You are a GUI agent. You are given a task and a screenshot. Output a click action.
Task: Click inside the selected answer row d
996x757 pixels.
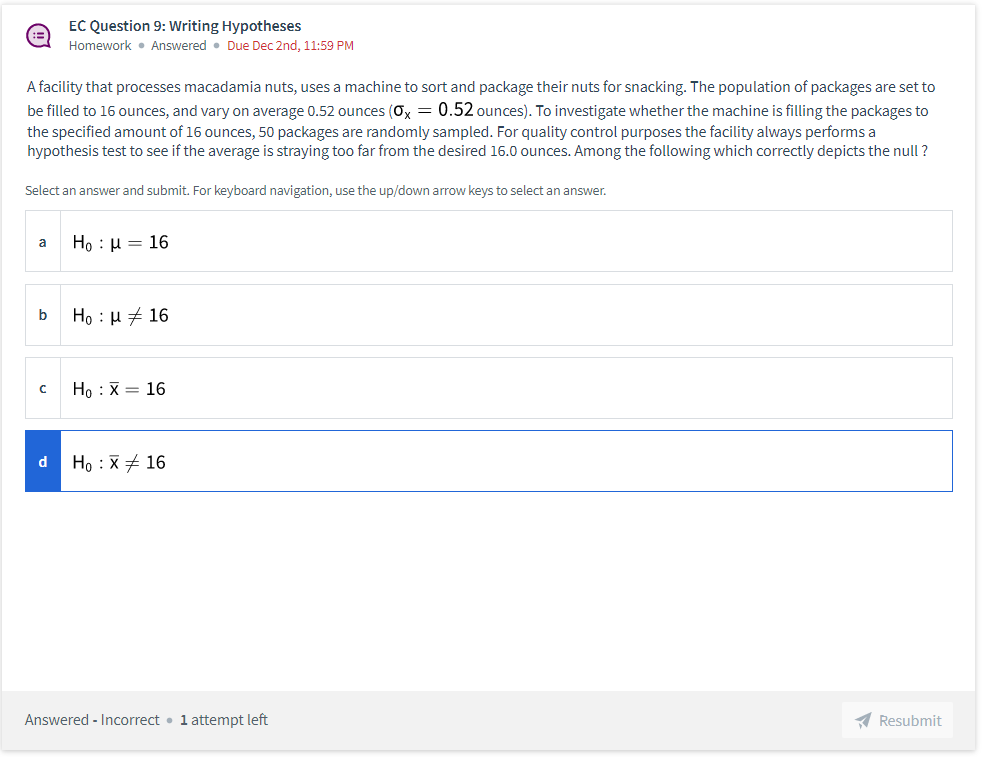click(500, 461)
